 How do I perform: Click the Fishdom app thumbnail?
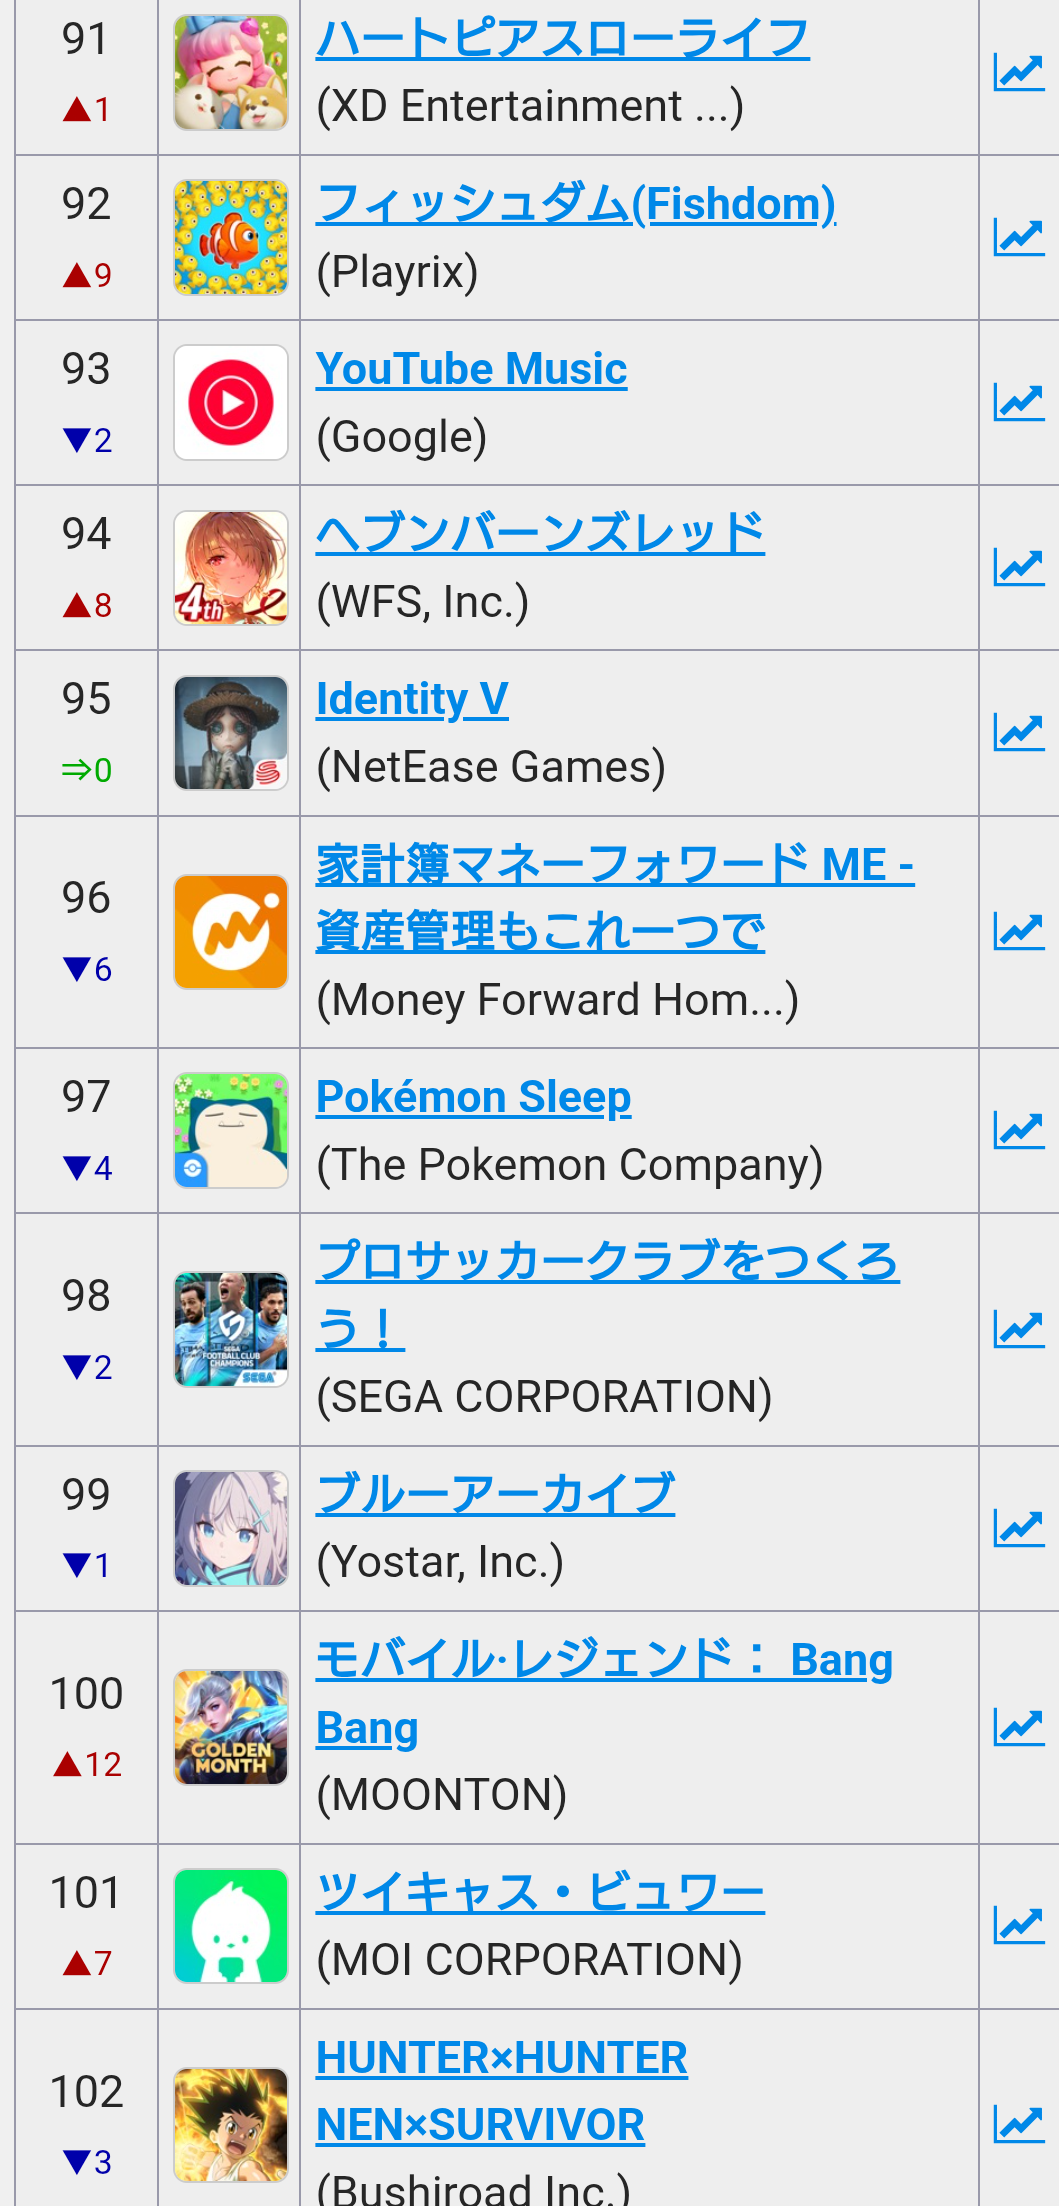231,237
